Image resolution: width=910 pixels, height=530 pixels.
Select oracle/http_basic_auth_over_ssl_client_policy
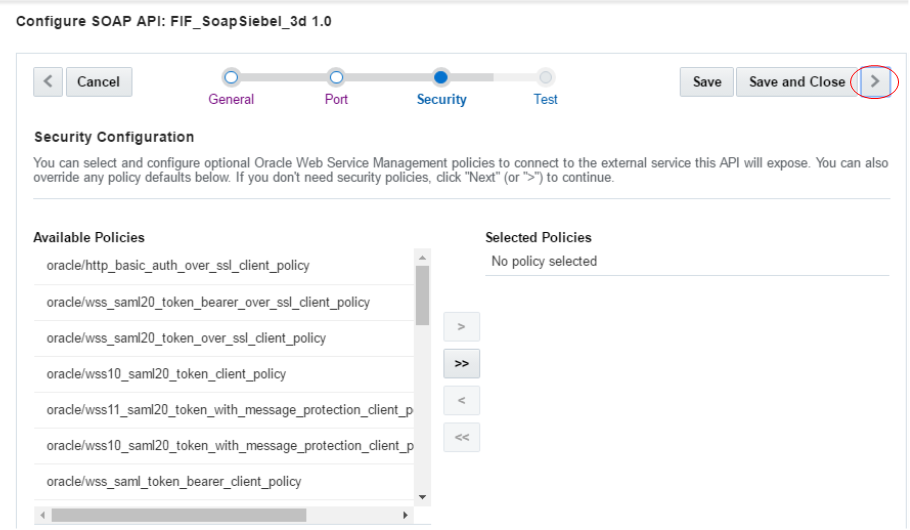tap(224, 266)
